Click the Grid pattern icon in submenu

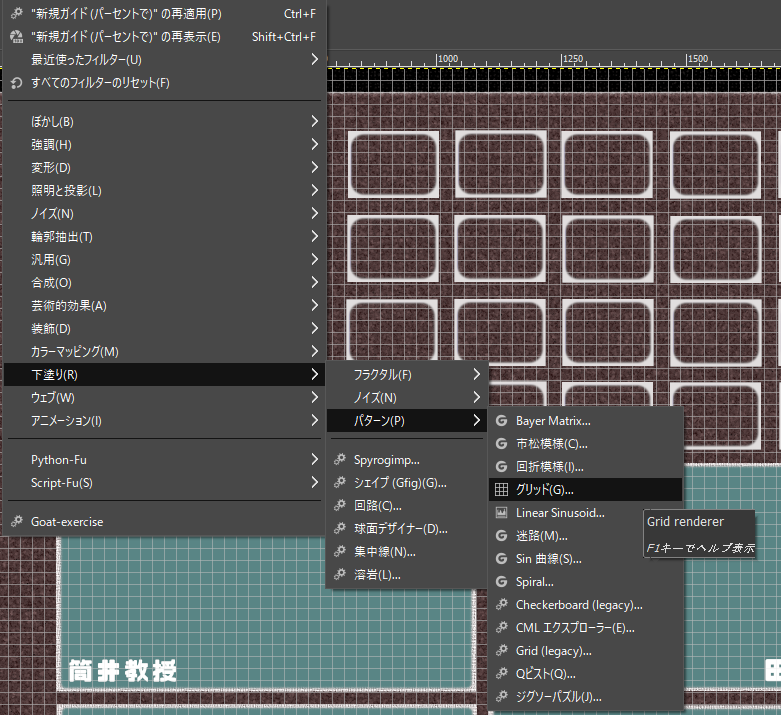(502, 490)
